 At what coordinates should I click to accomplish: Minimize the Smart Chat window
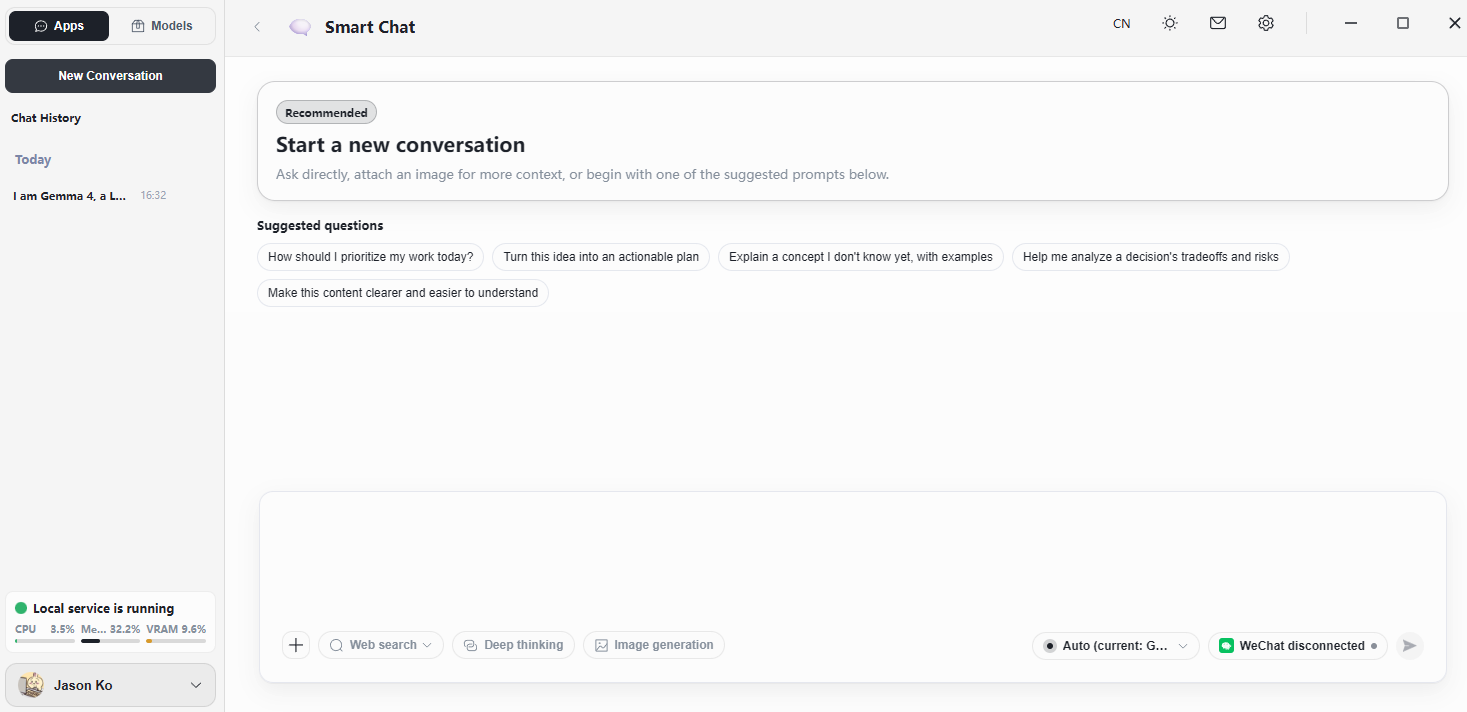1351,23
